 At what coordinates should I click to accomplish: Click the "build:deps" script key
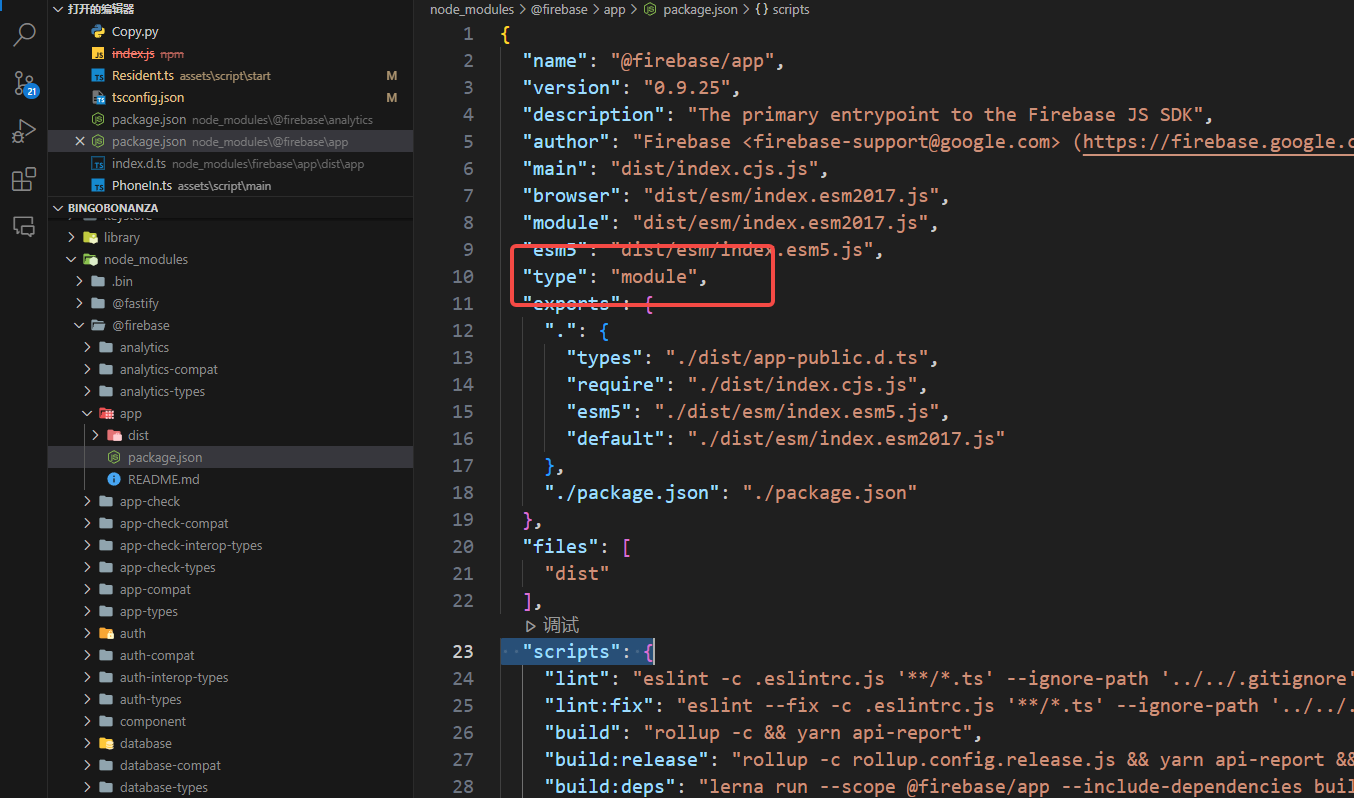(610, 787)
